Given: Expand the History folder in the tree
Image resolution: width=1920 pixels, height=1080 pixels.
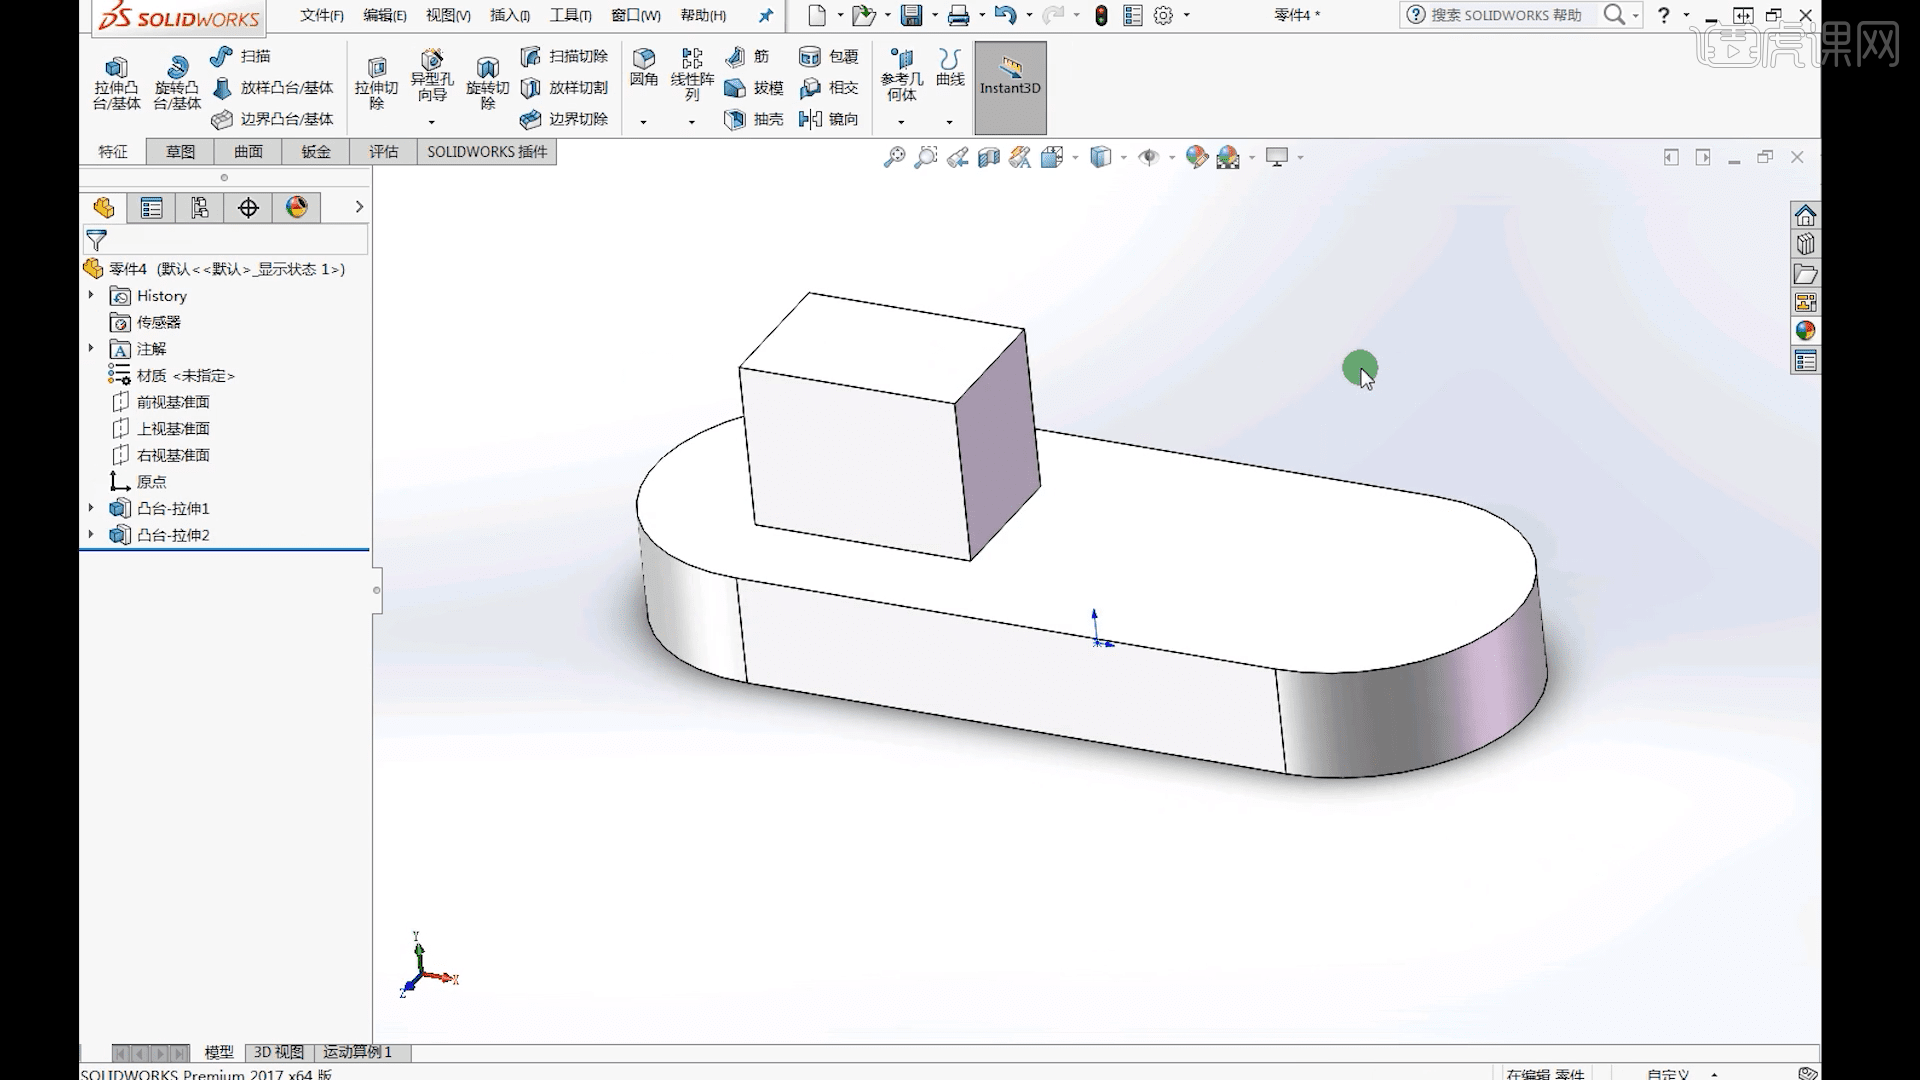Looking at the screenshot, I should point(91,295).
